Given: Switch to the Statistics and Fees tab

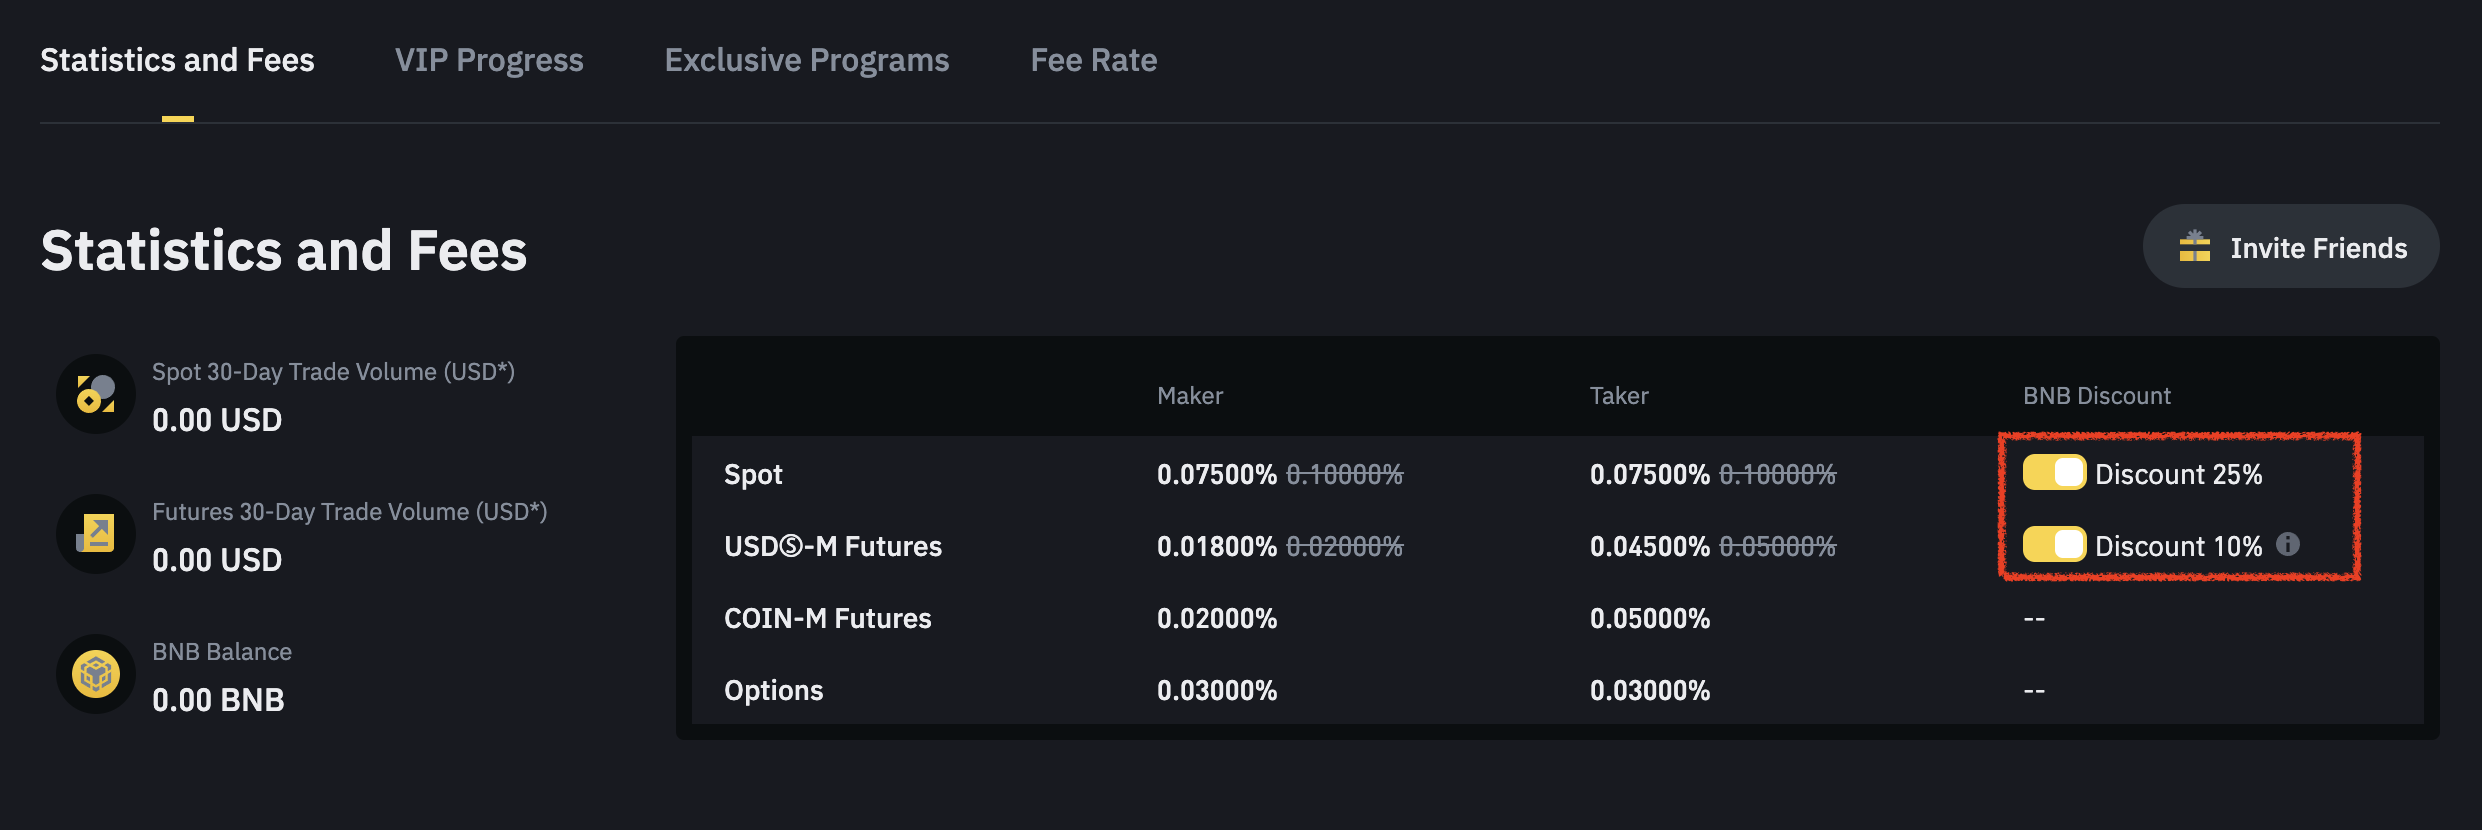Looking at the screenshot, I should coord(177,60).
